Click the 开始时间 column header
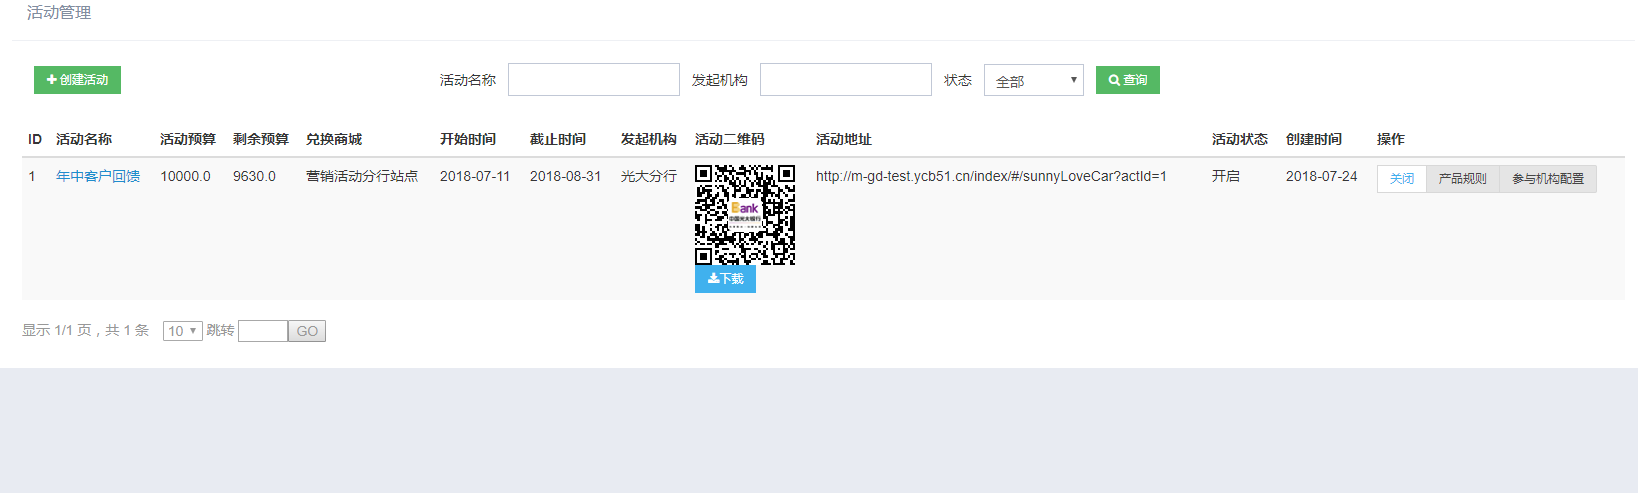 point(467,140)
